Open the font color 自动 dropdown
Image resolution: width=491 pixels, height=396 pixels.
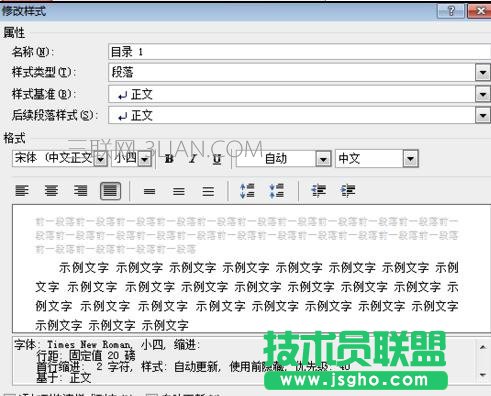coord(323,159)
